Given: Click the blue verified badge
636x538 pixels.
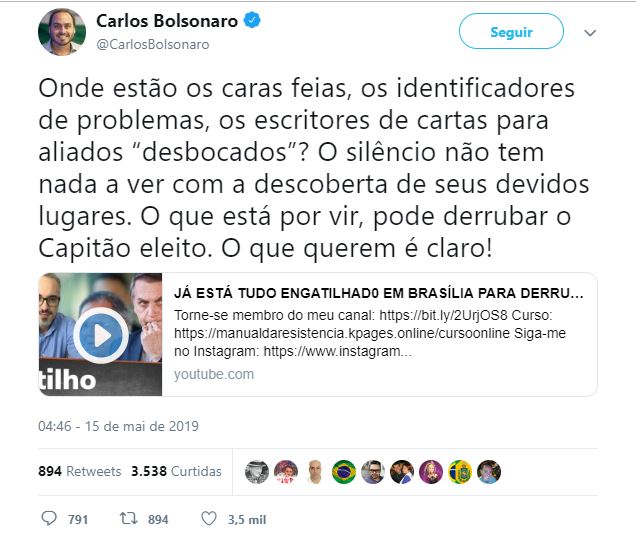Looking at the screenshot, I should pyautogui.click(x=252, y=20).
